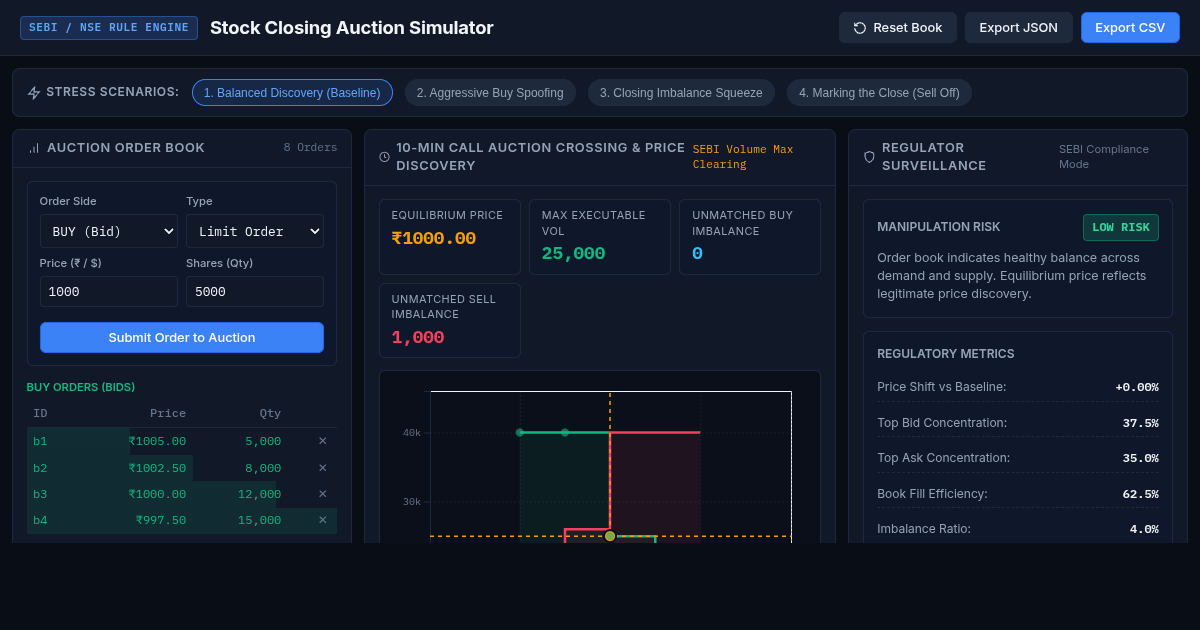The width and height of the screenshot is (1200, 630).
Task: Click the shield Regulator Surveillance icon
Action: 869,157
